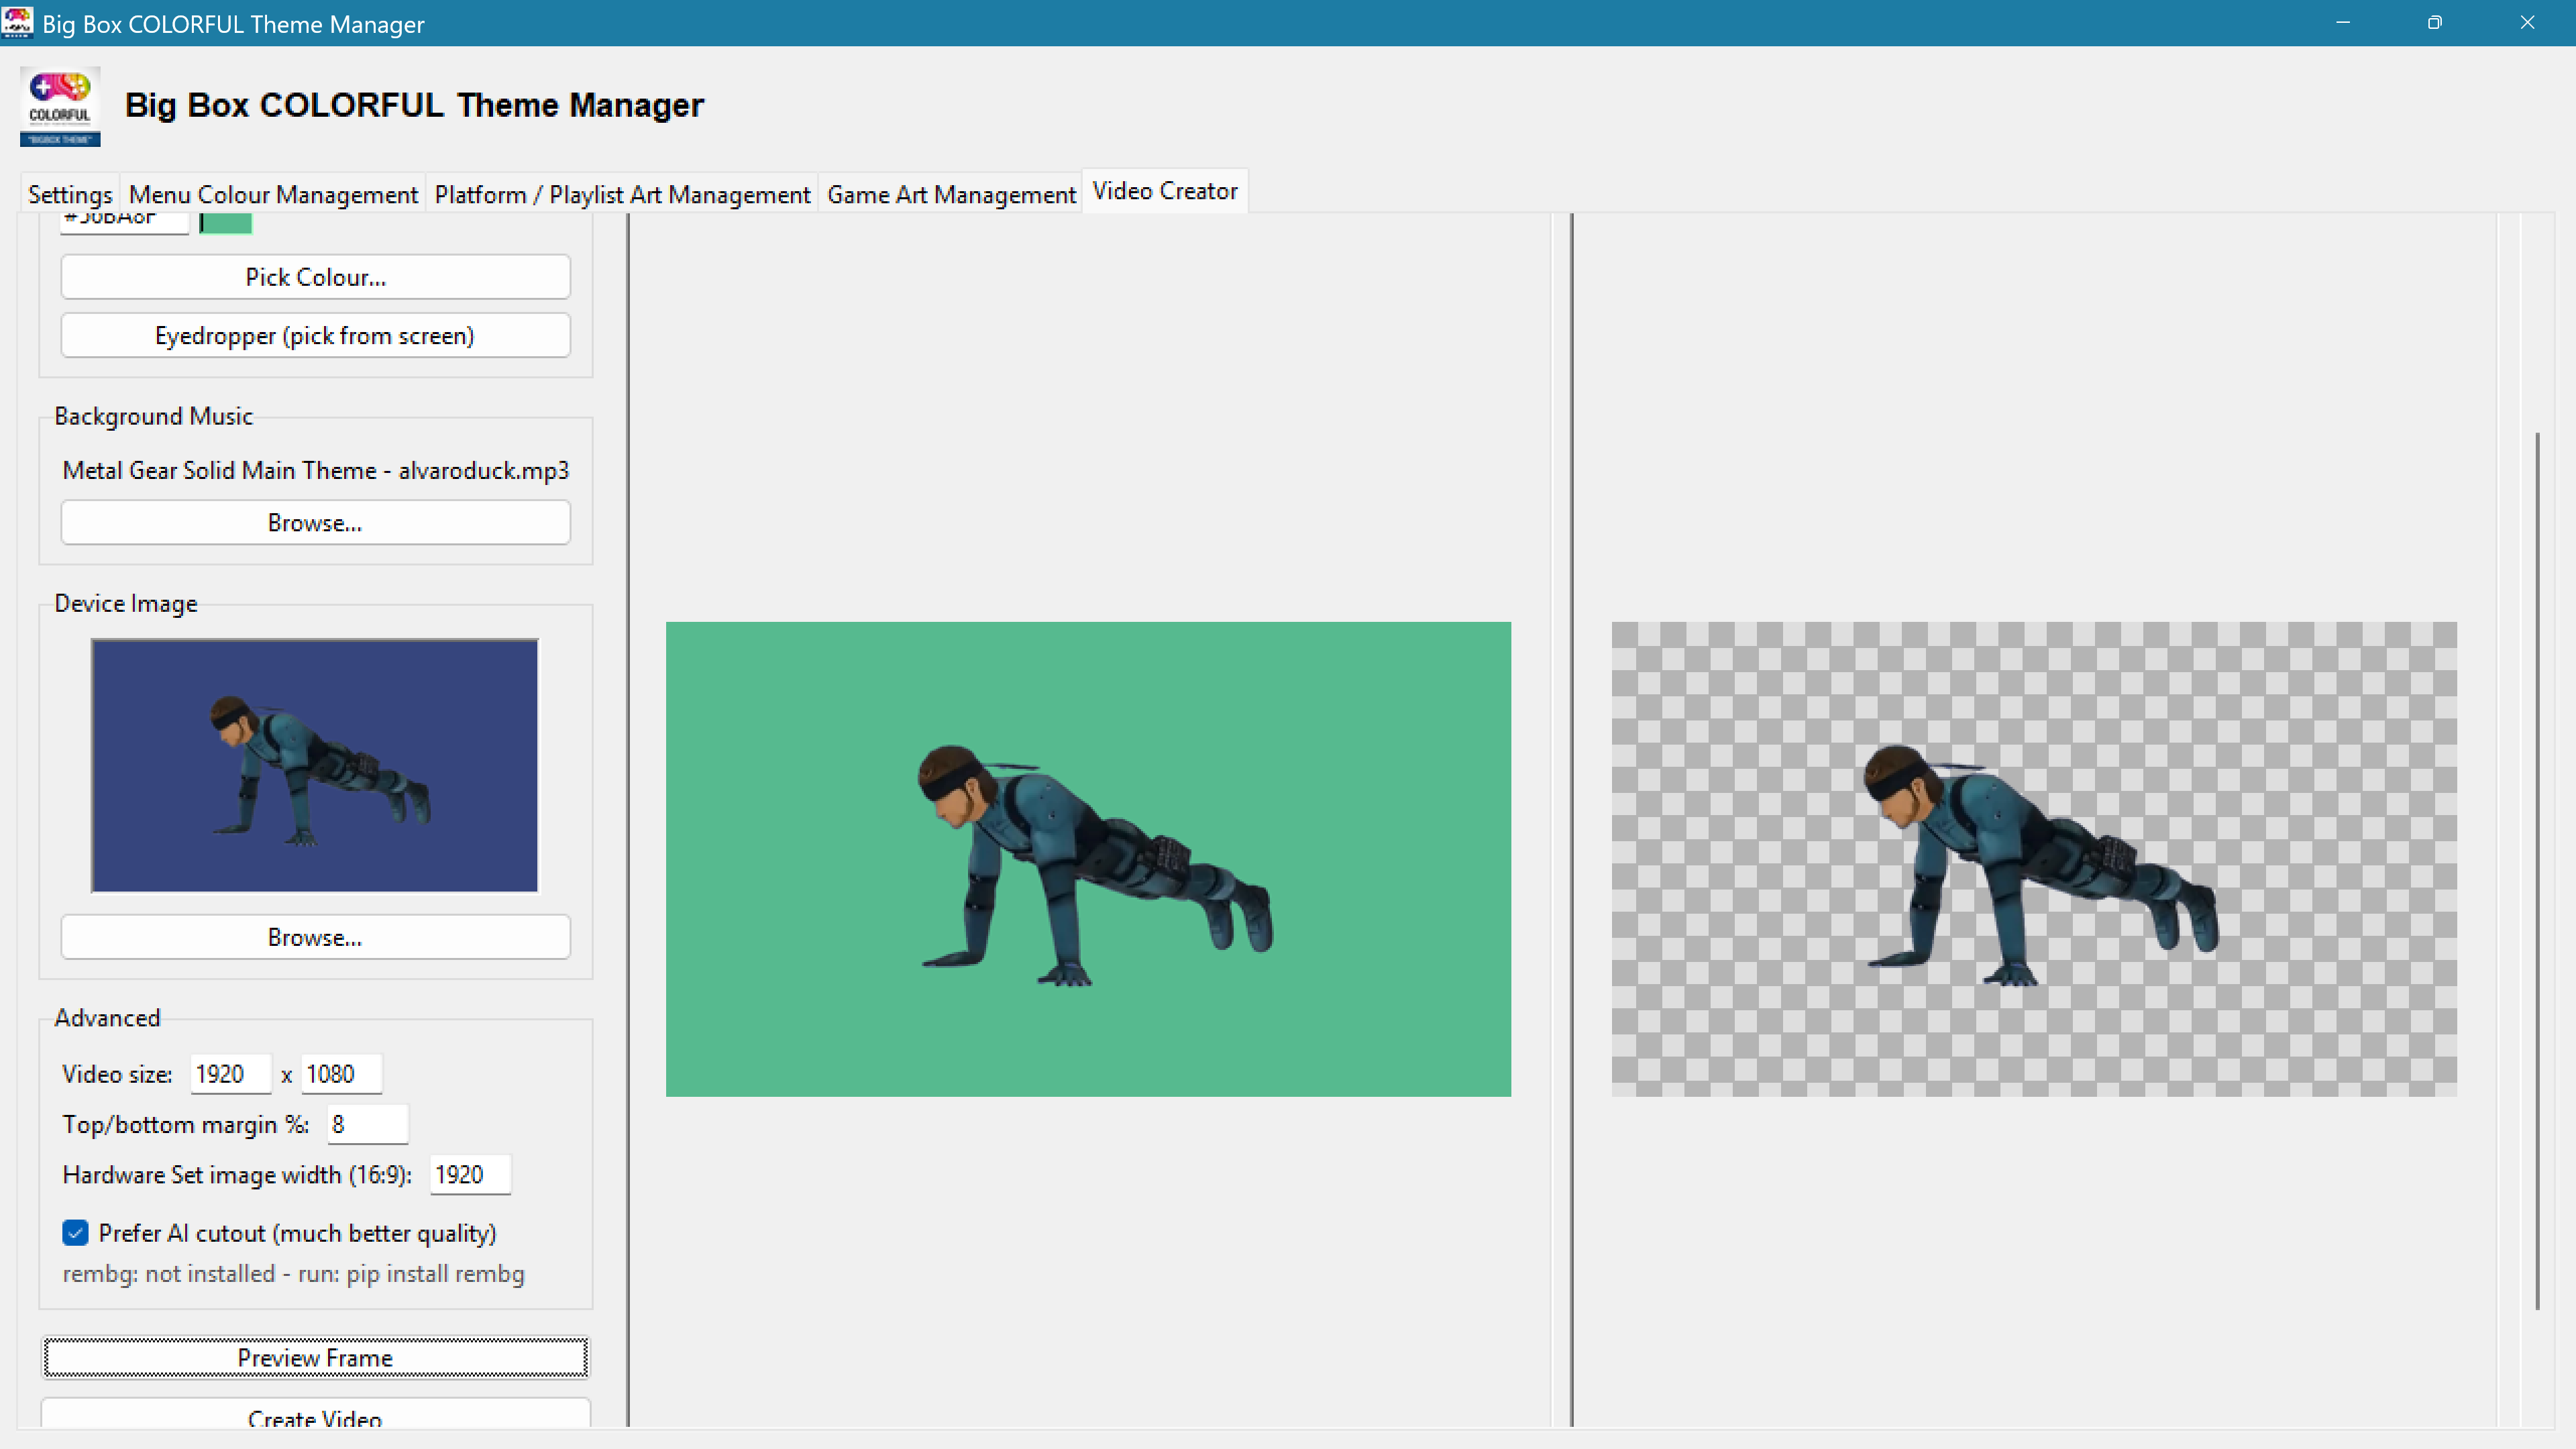
Task: Click the transparent cutout preview image
Action: 2034,859
